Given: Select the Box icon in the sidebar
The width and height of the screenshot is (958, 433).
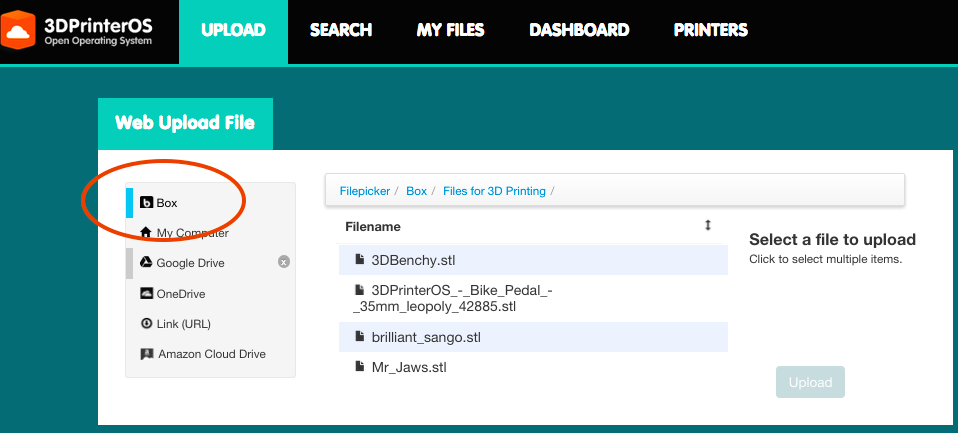Looking at the screenshot, I should pos(146,203).
